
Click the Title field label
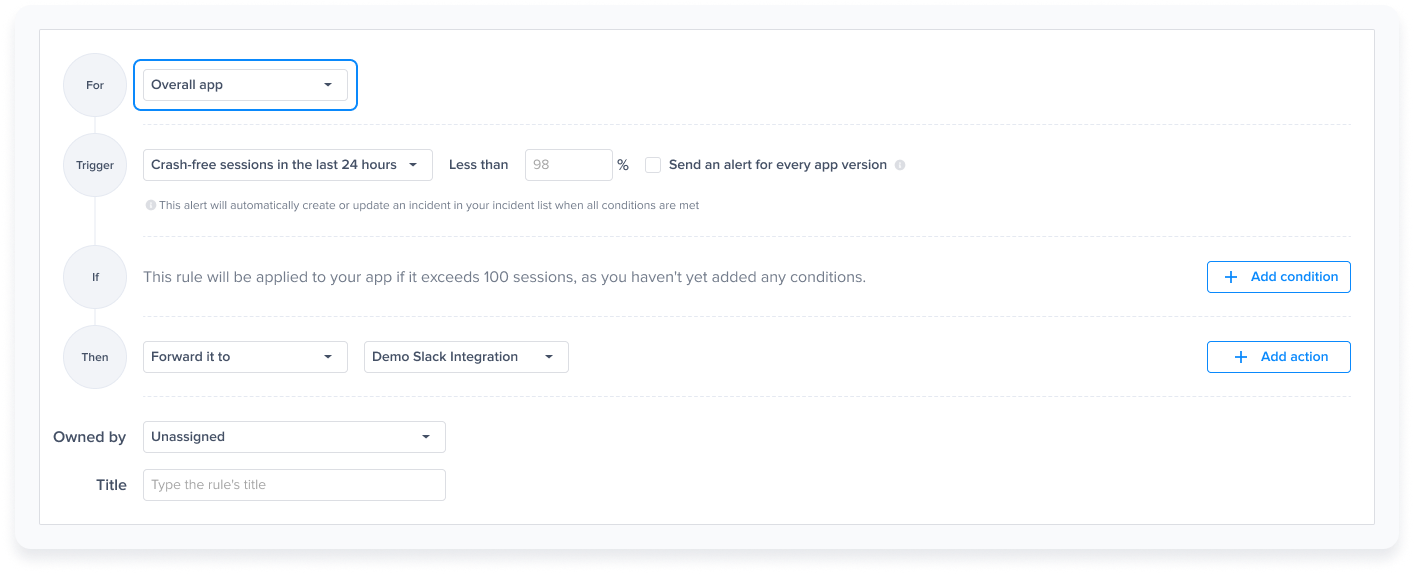pyautogui.click(x=111, y=485)
